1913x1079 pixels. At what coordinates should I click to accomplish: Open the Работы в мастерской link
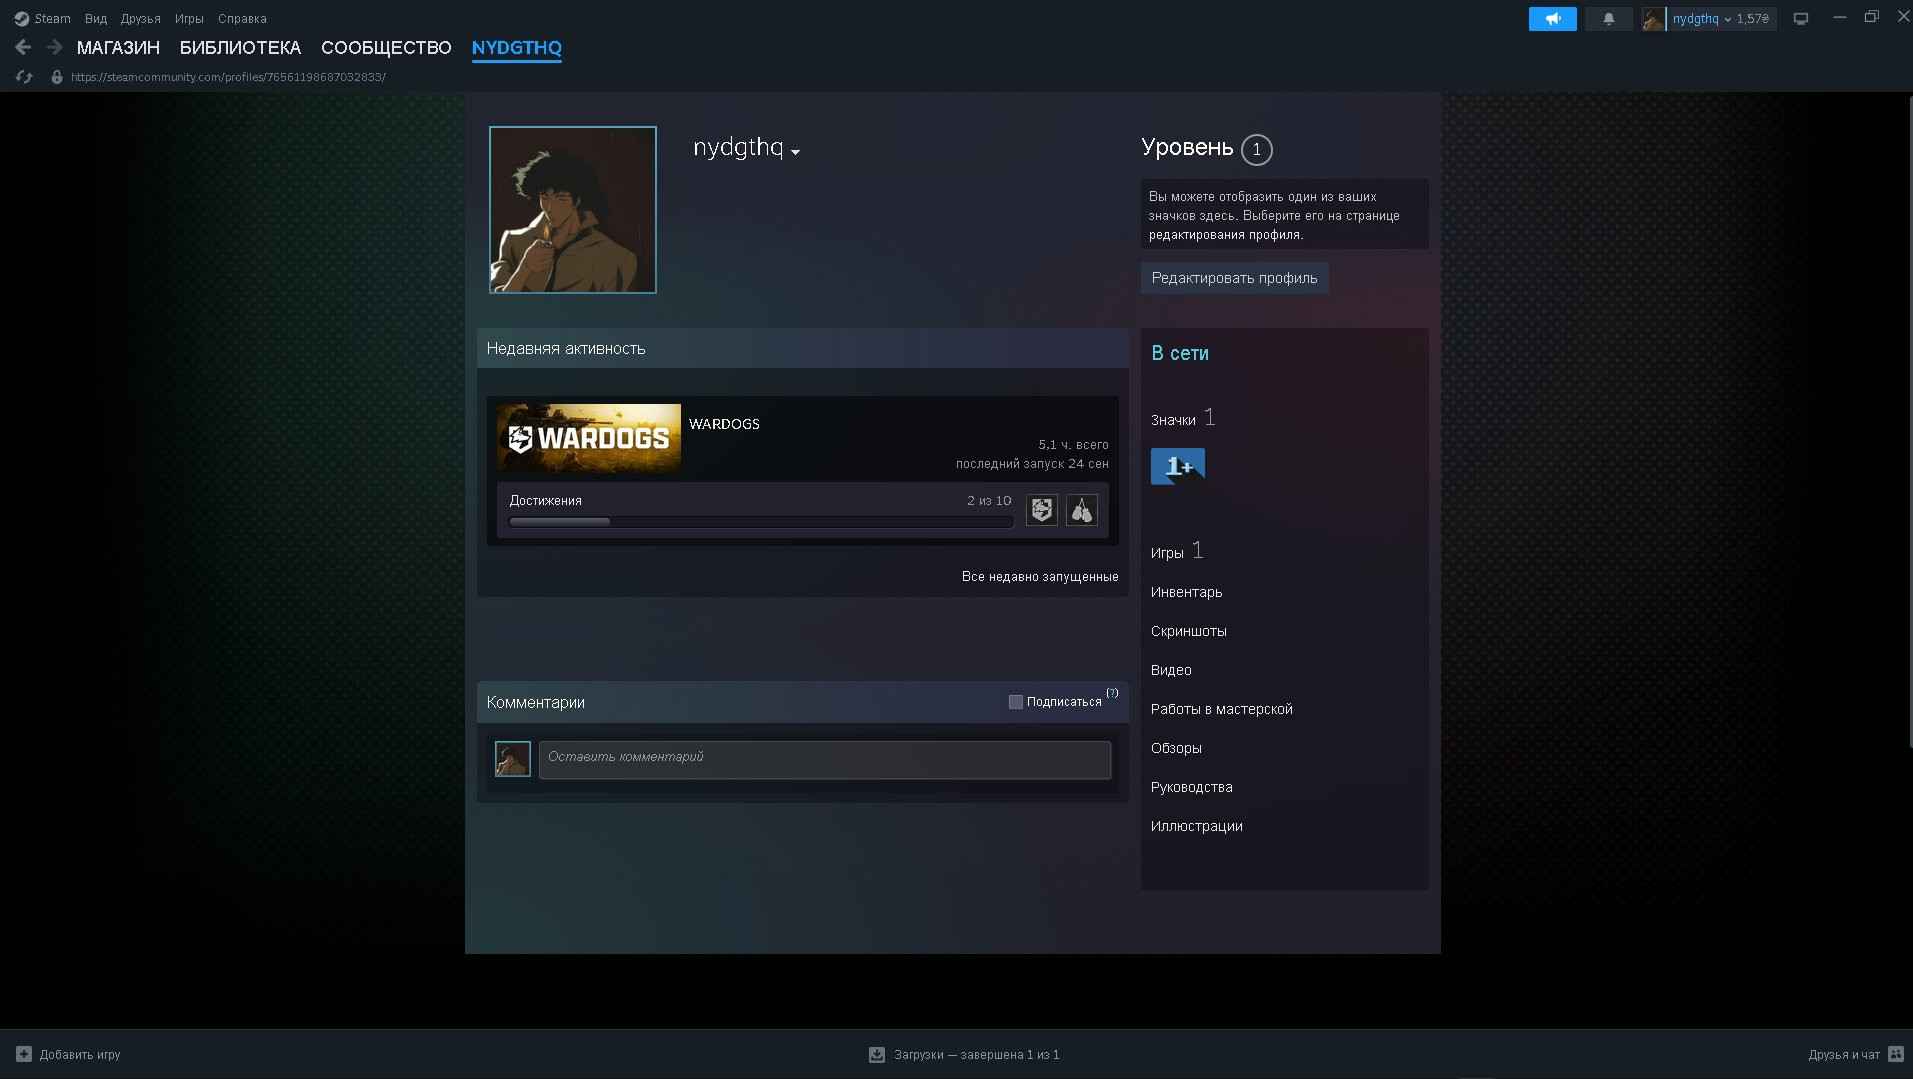click(1221, 709)
